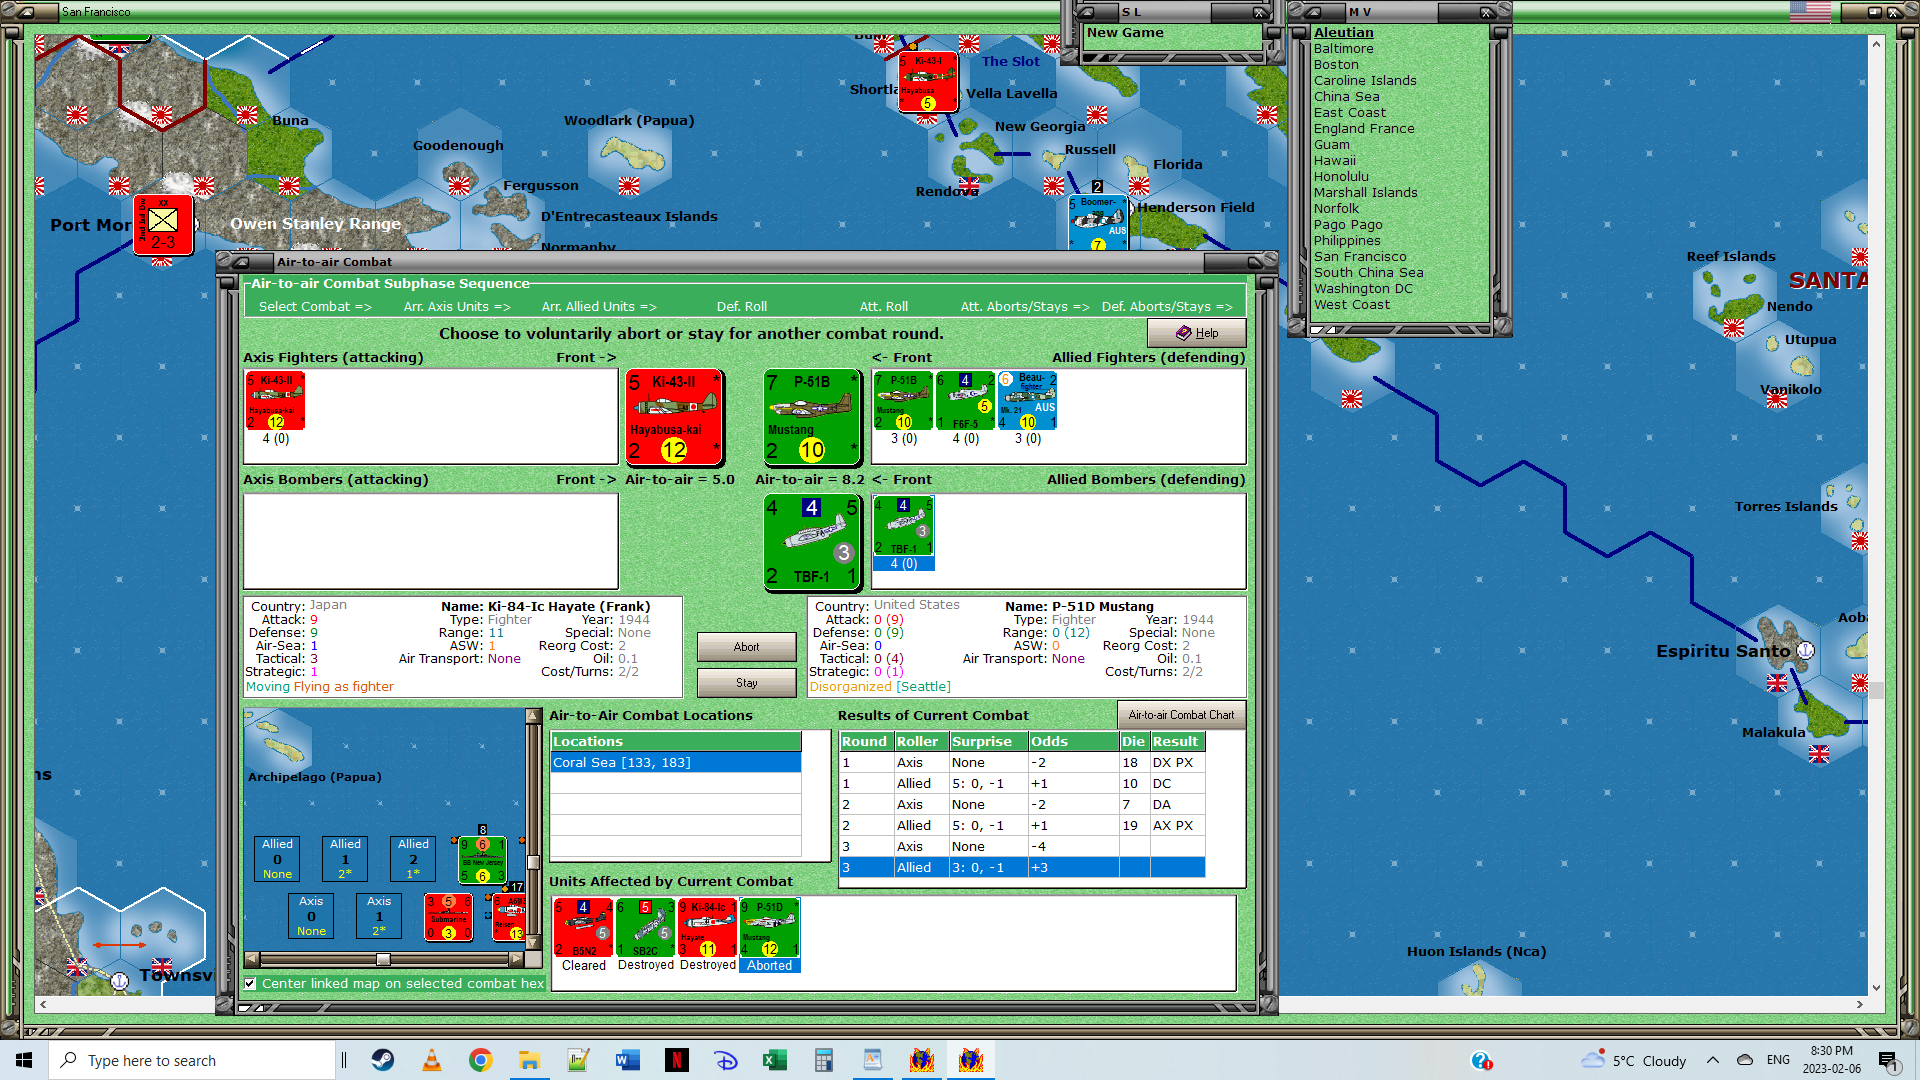This screenshot has width=1920, height=1080.
Task: Click the aborted P-51D unit counter
Action: tap(769, 927)
